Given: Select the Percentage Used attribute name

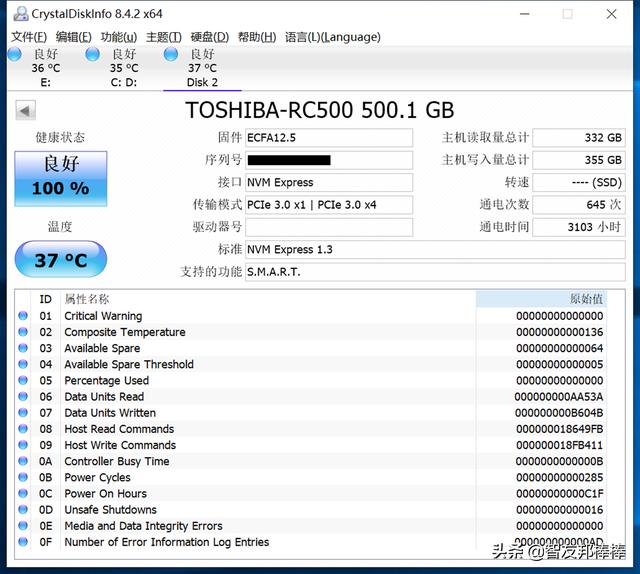Looking at the screenshot, I should pyautogui.click(x=107, y=380).
